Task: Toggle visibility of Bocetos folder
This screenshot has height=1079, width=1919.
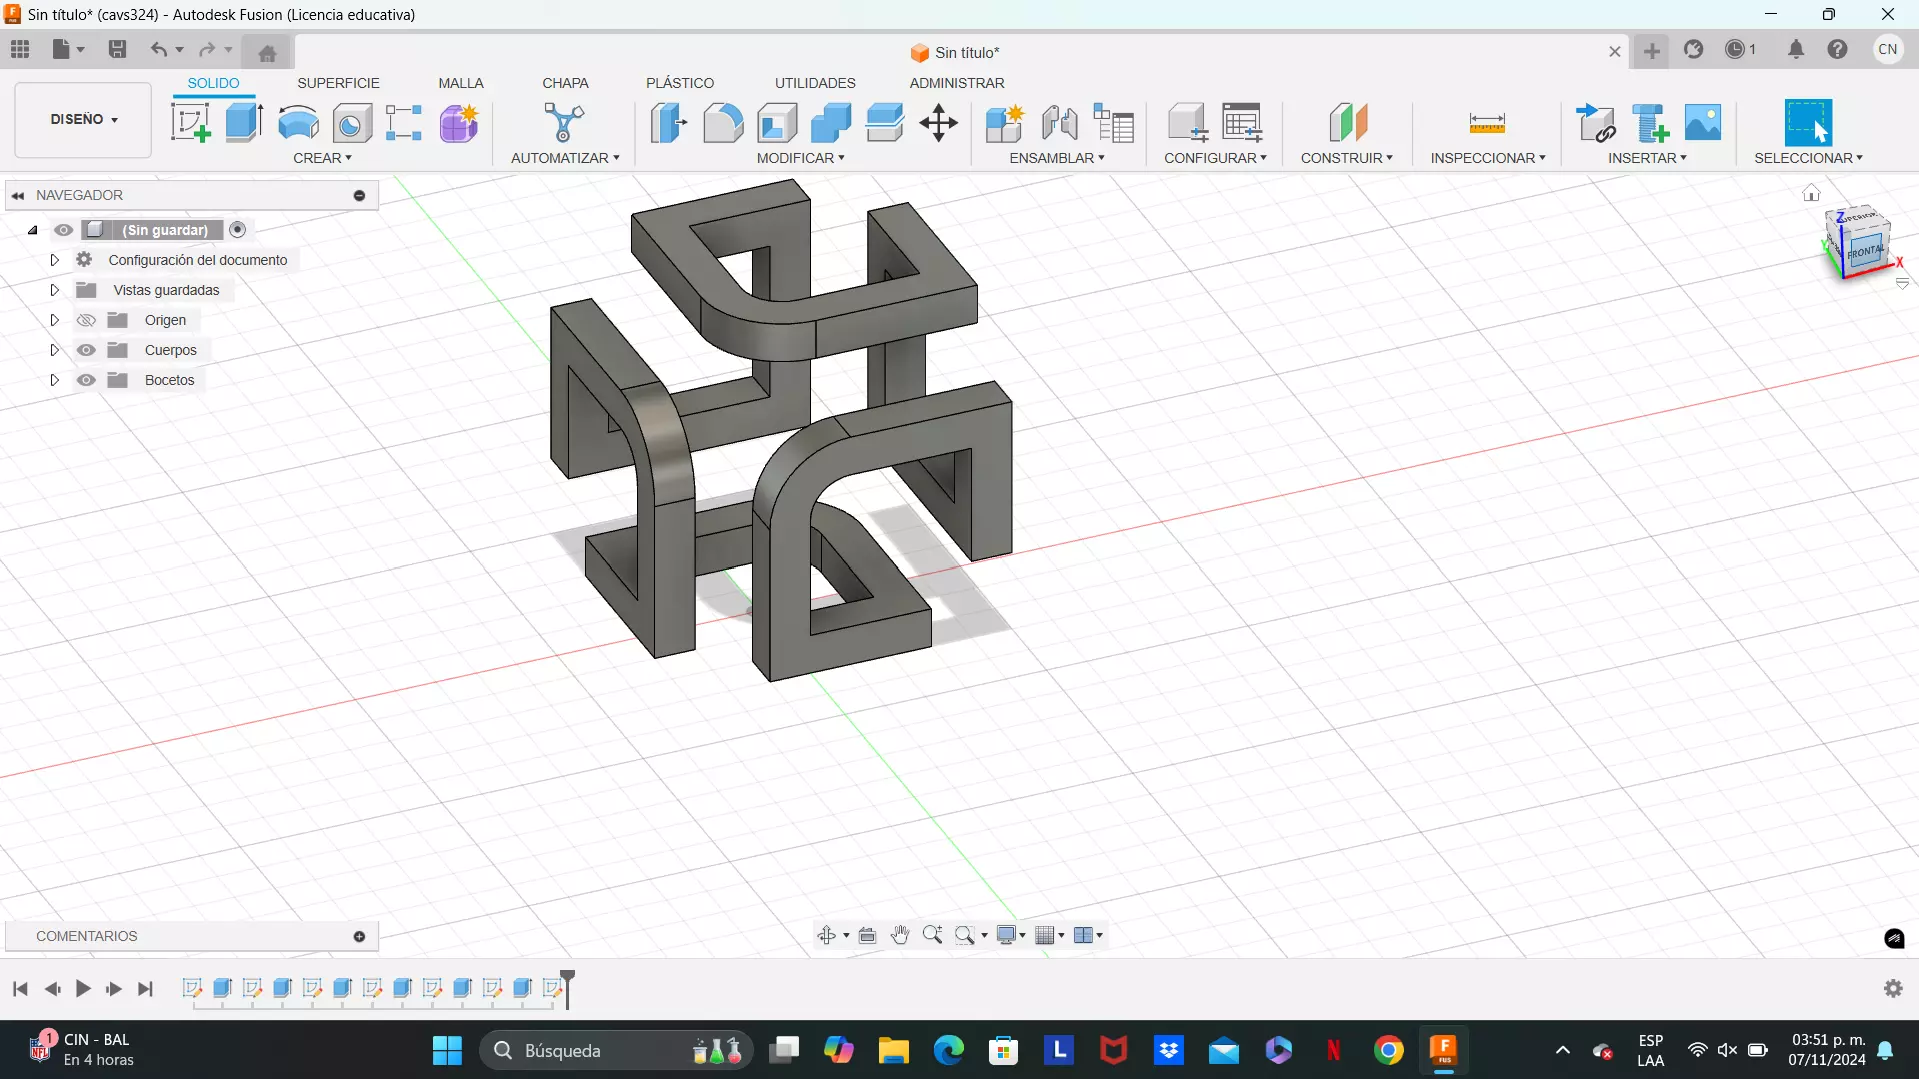Action: point(87,380)
